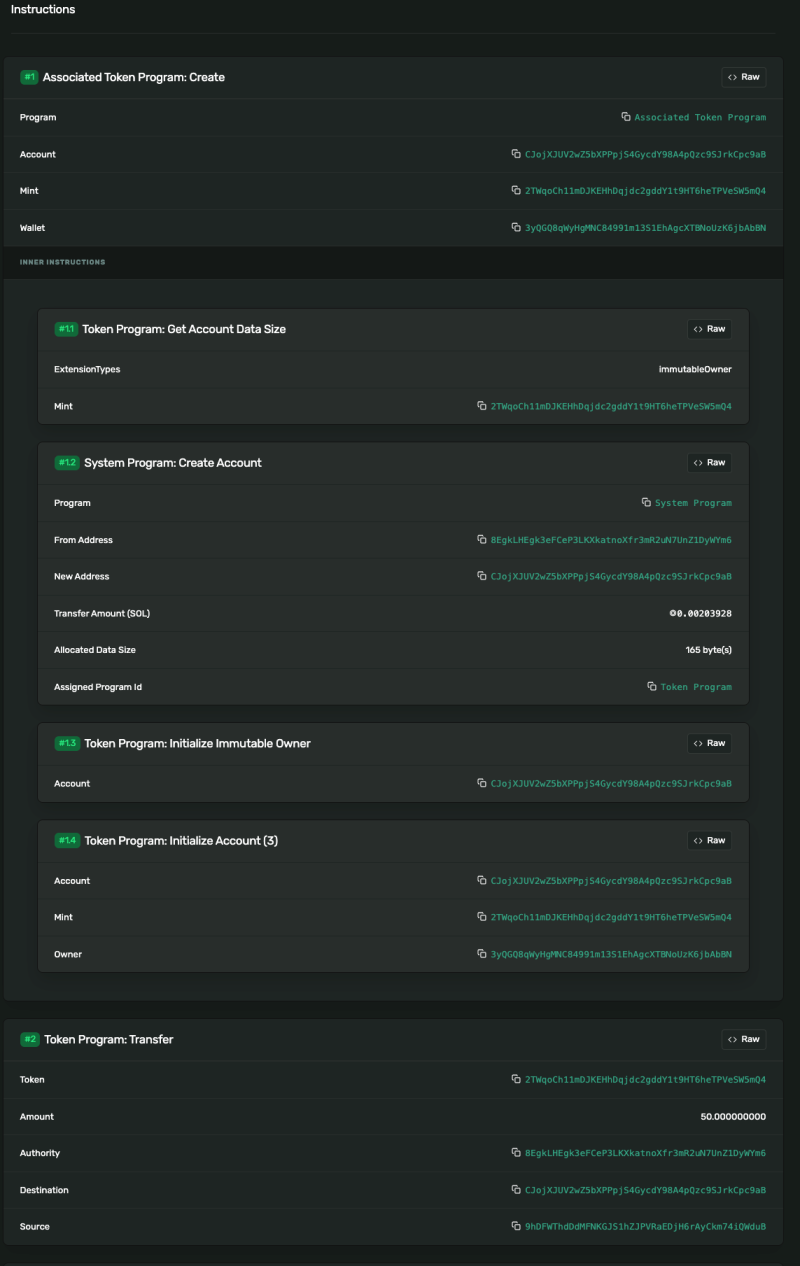Screen dimensions: 800x1266
Task: Show Raw data for Token Program: Transfer
Action: 743,1039
